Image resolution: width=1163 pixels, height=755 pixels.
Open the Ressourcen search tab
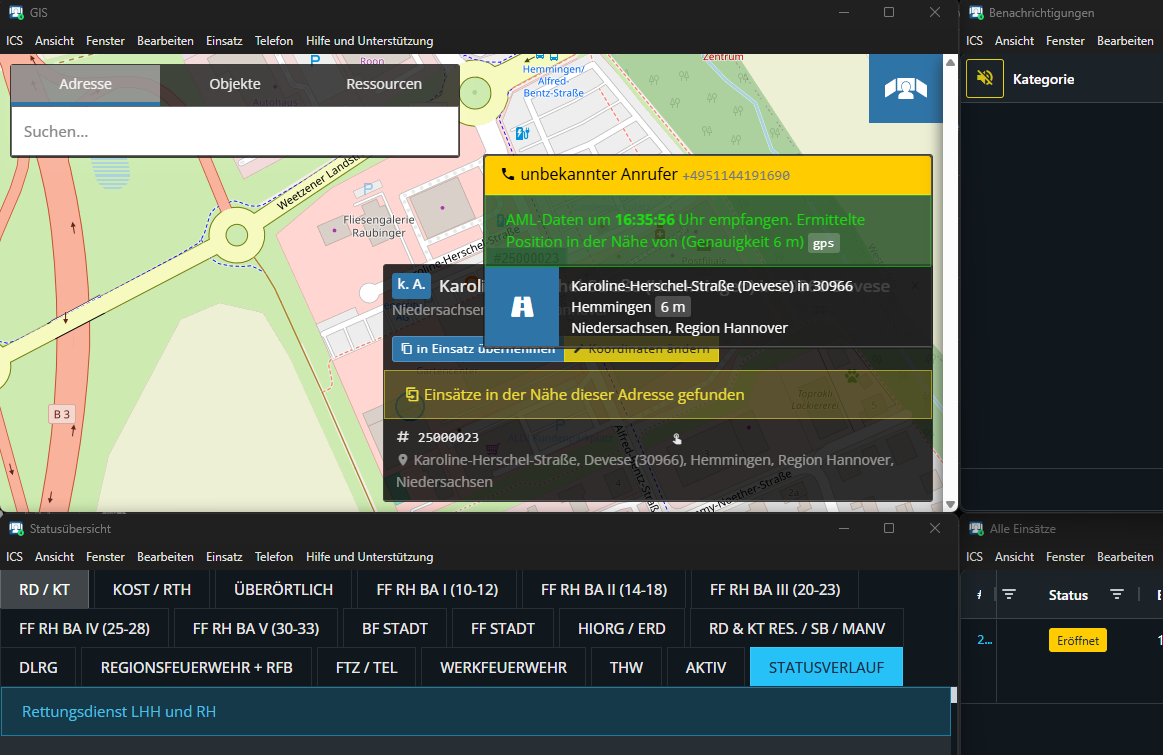[384, 84]
